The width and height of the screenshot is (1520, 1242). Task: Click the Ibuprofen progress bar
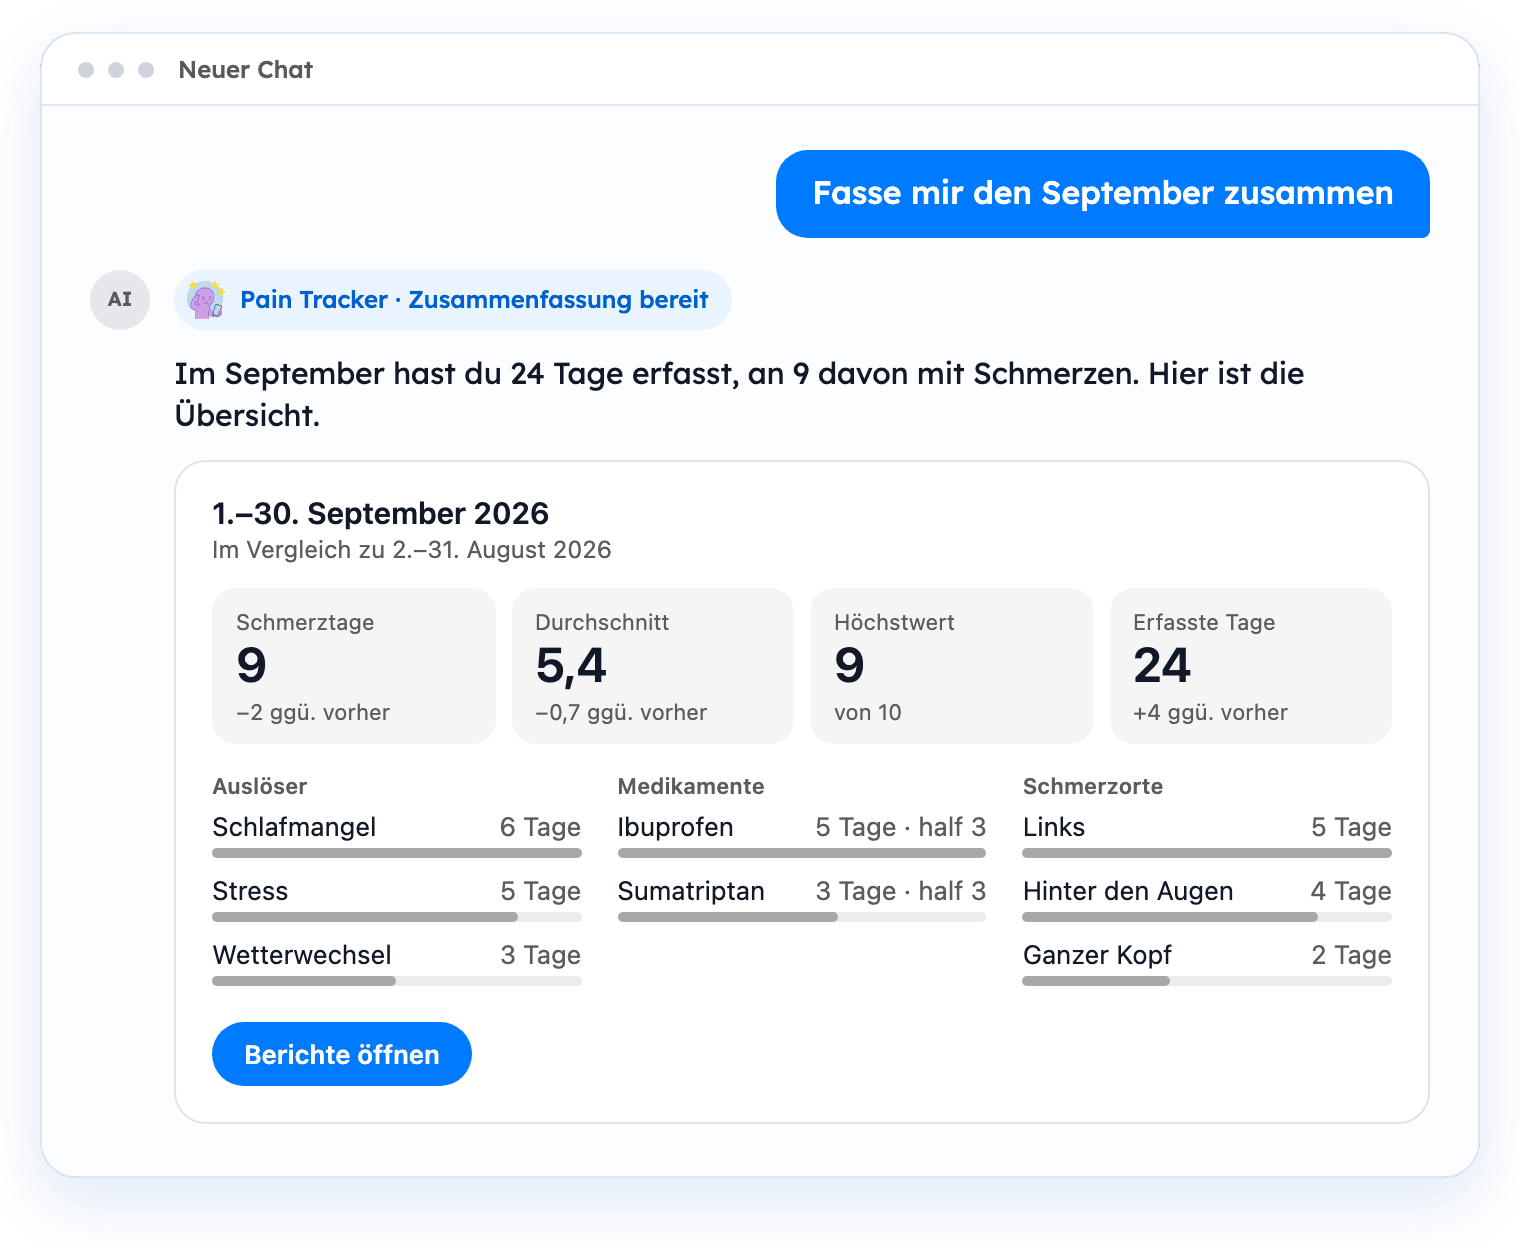(x=802, y=853)
